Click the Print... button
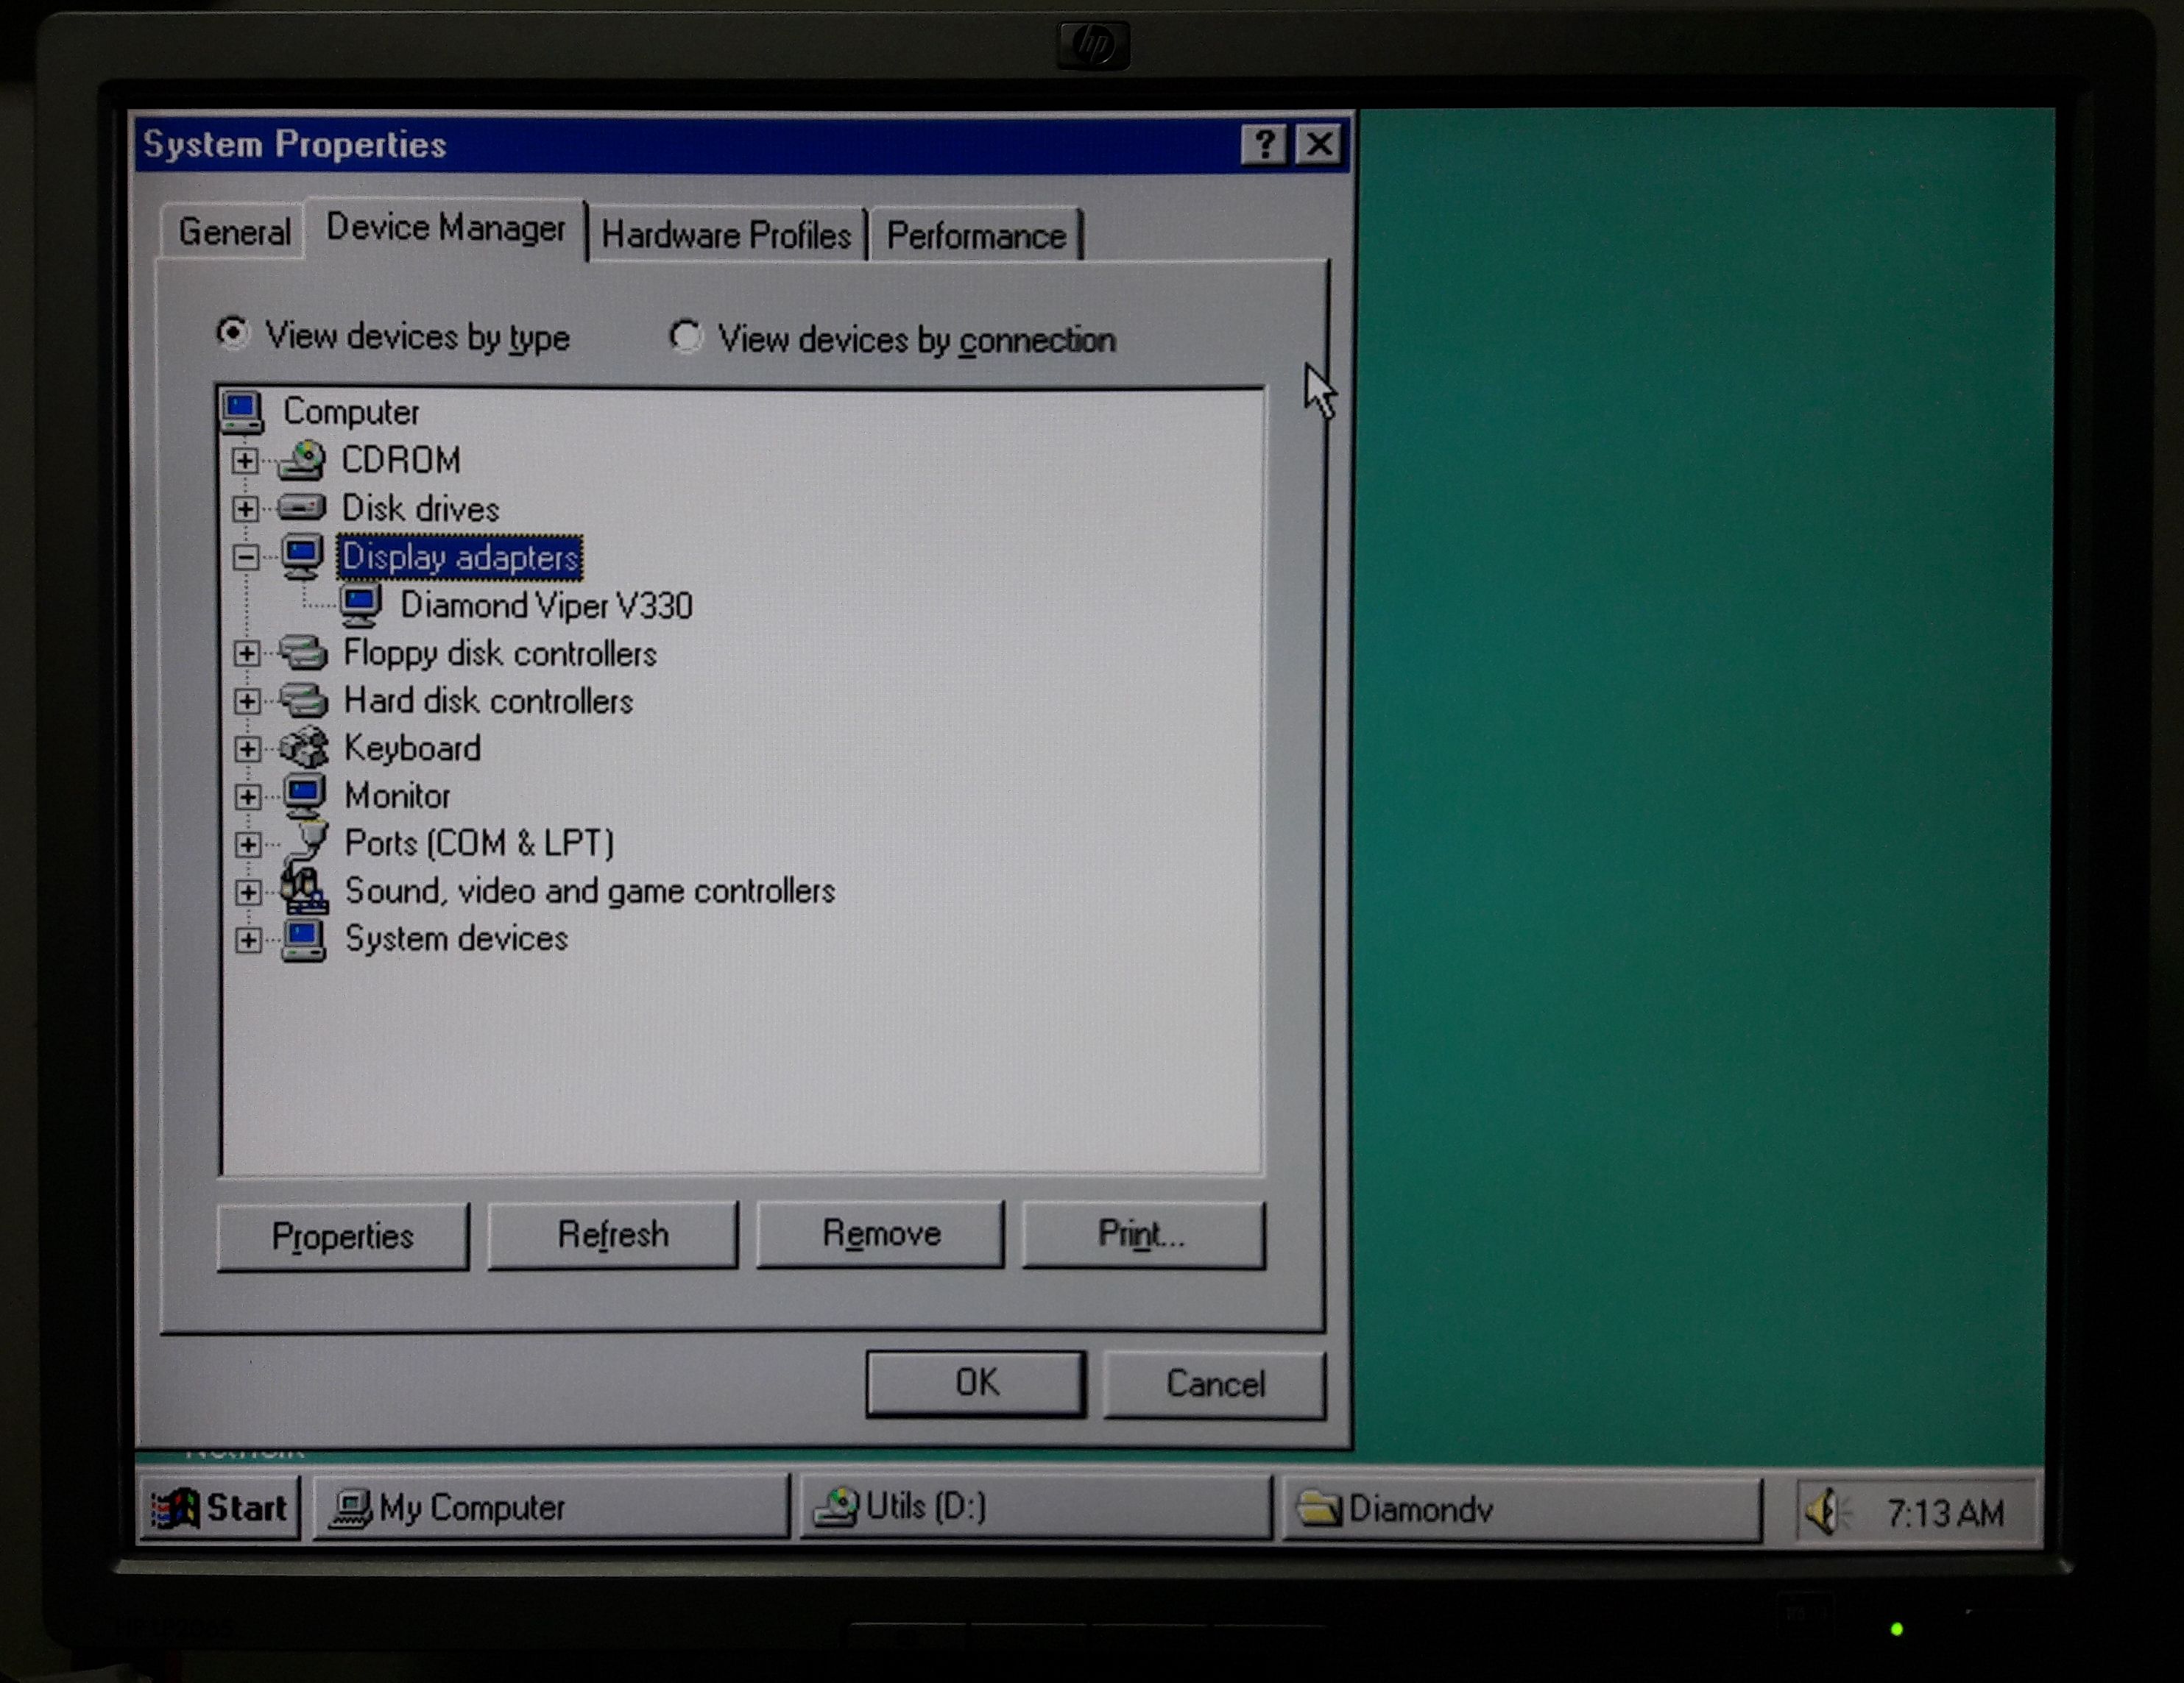The image size is (2184, 1683). pos(1143,1234)
